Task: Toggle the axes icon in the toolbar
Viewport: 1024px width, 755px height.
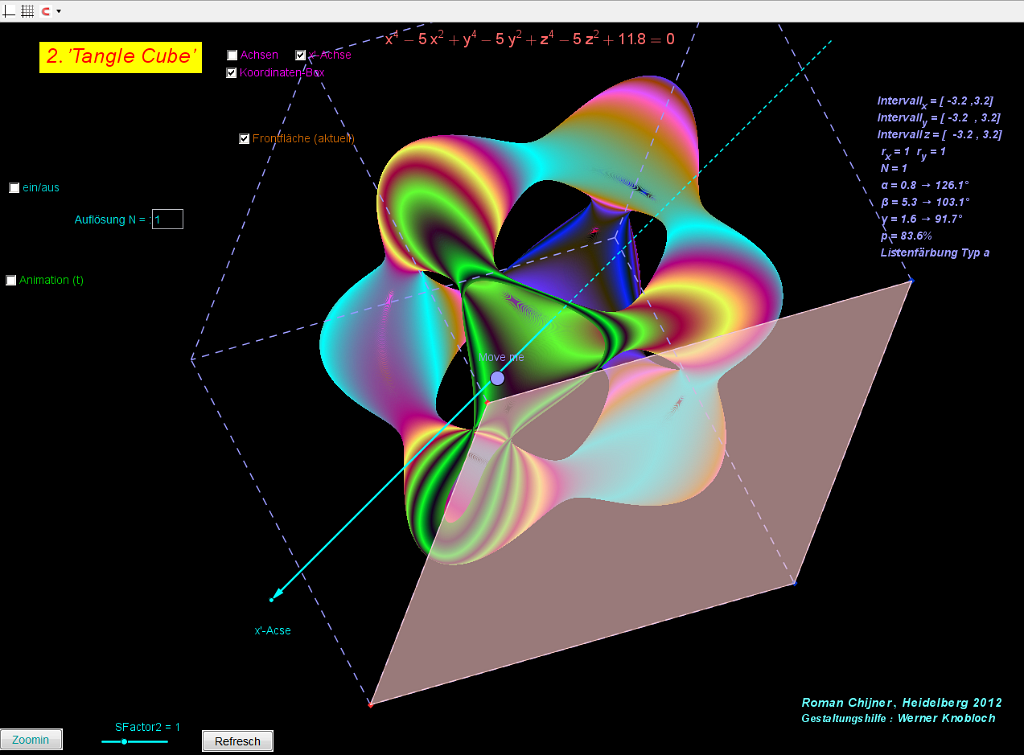Action: 10,11
